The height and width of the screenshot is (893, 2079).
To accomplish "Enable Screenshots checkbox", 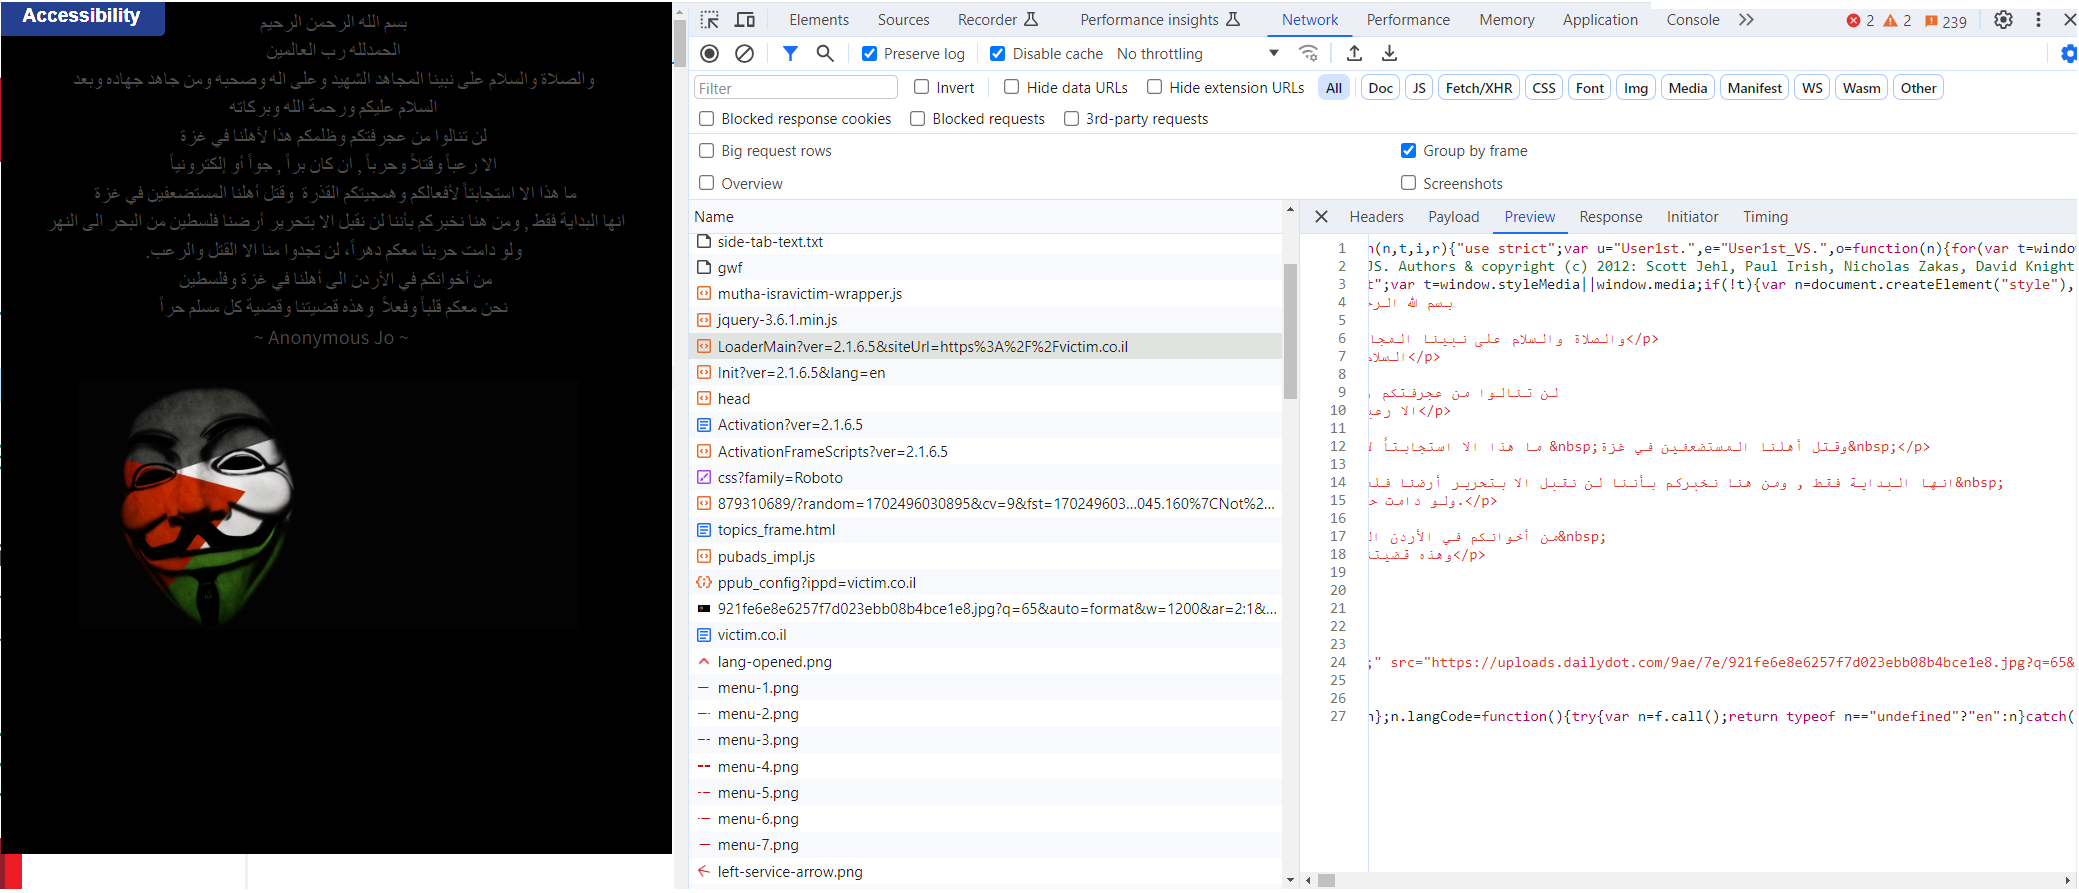I will [x=1409, y=184].
